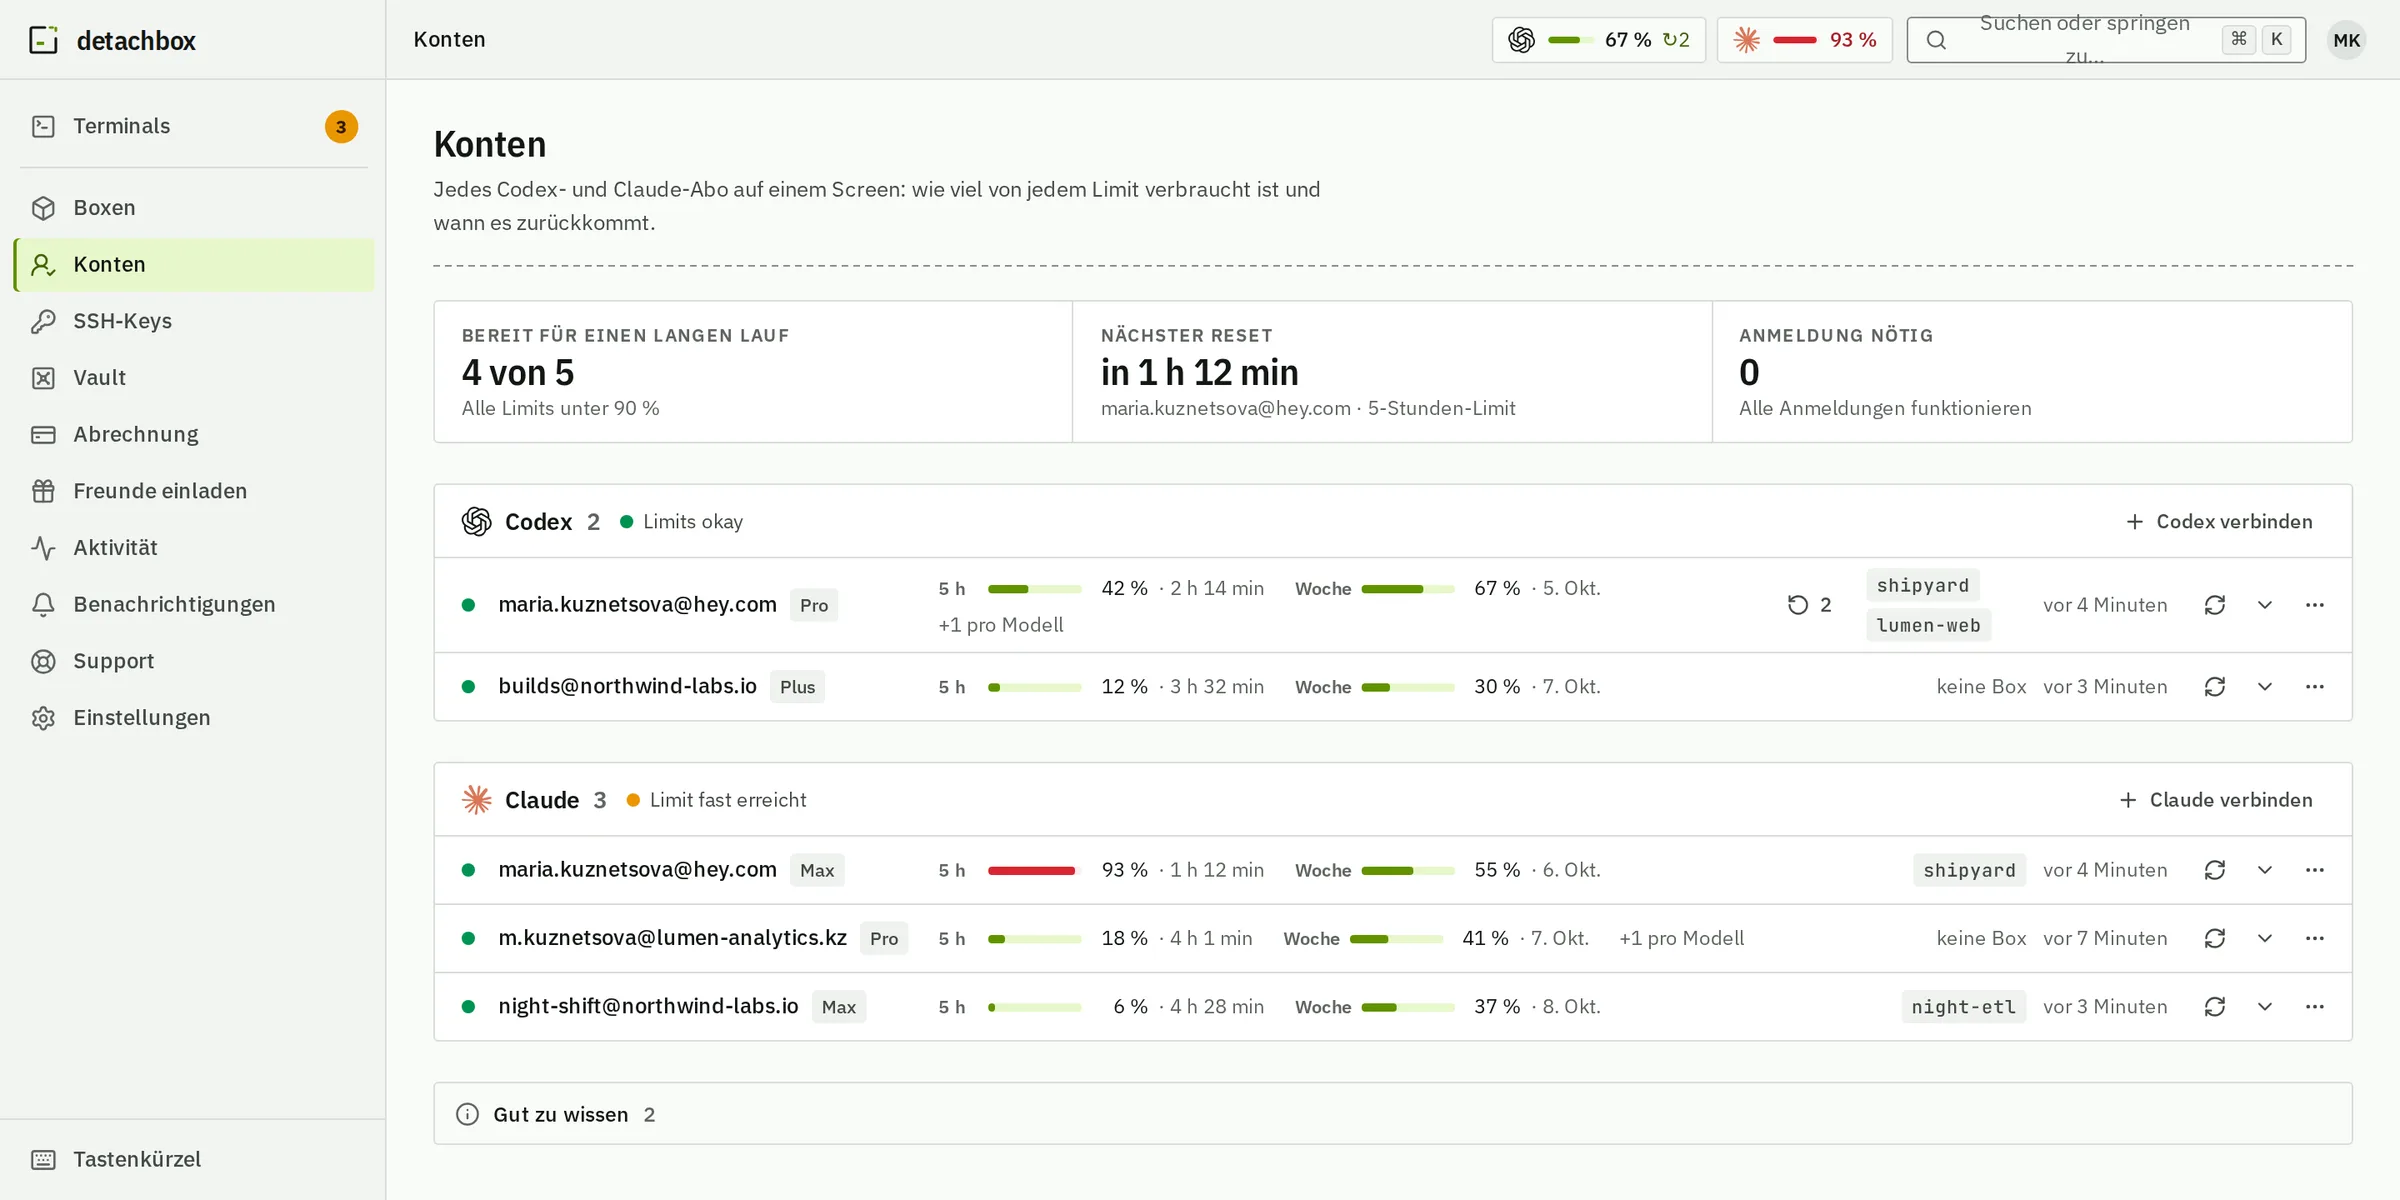This screenshot has width=2400, height=1200.
Task: Refresh maria.kuznetsova@hey.com Codex Pro account limits
Action: [x=2215, y=605]
